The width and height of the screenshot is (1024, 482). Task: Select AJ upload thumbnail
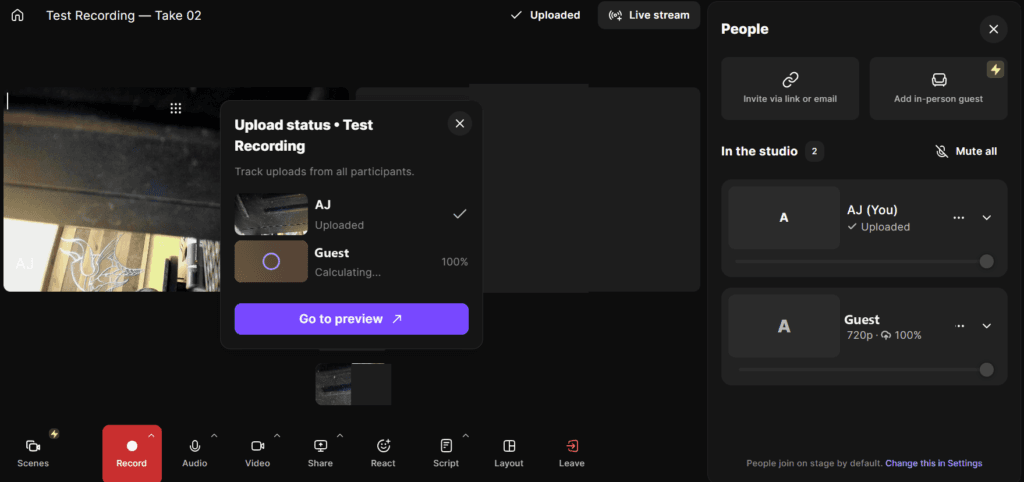coord(271,214)
